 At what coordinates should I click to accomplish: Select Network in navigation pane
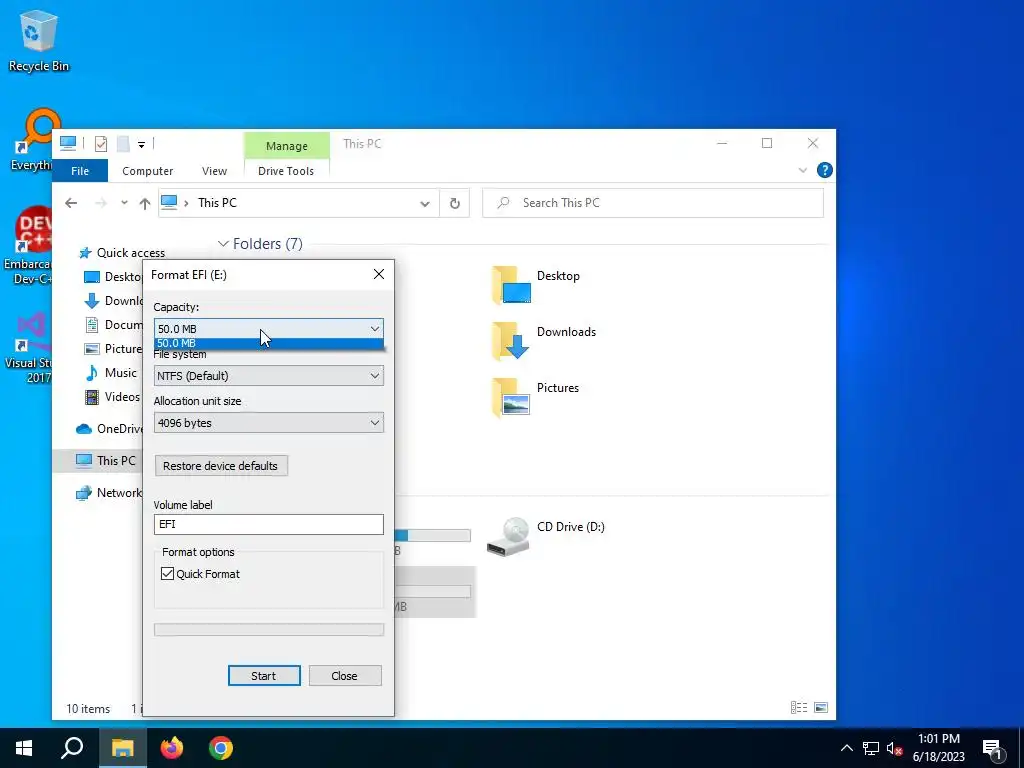pyautogui.click(x=108, y=493)
